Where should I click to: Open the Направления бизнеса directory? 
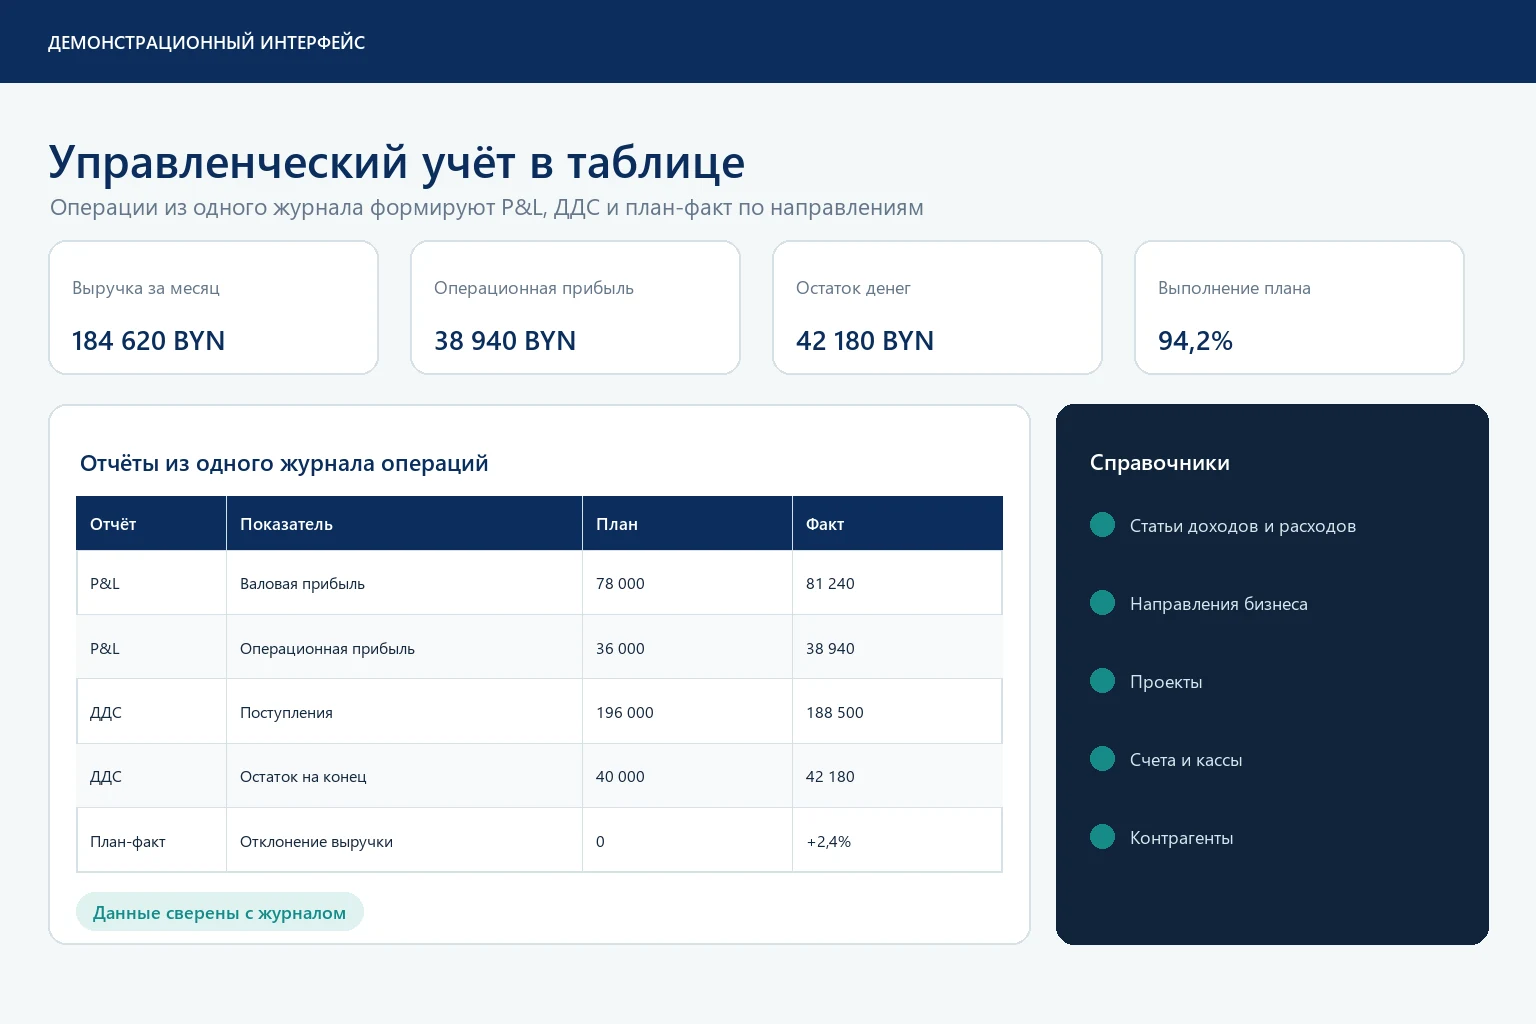[x=1218, y=604]
